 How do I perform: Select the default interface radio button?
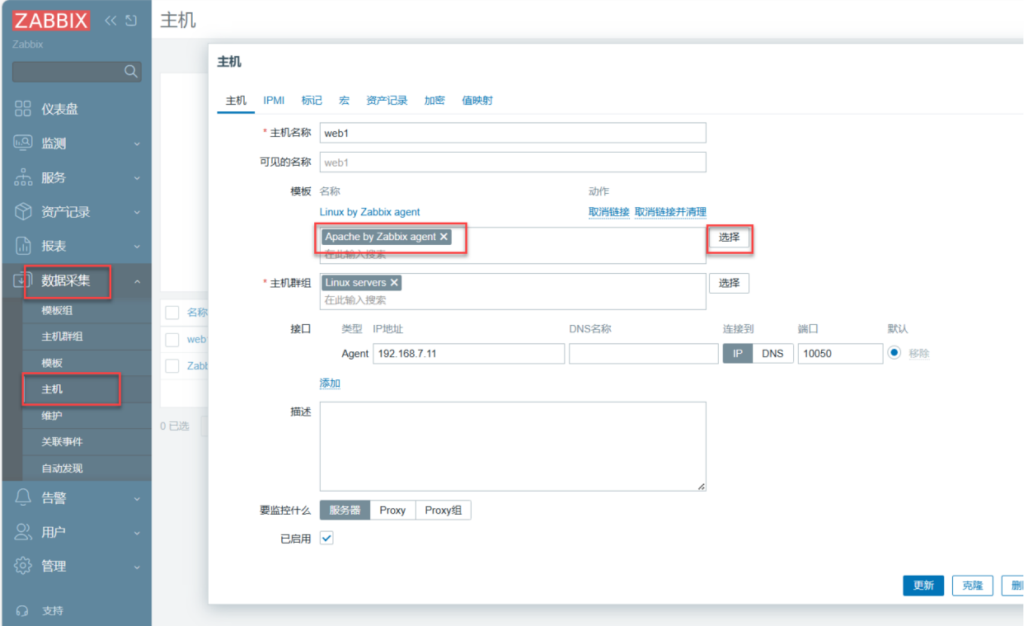[x=894, y=353]
